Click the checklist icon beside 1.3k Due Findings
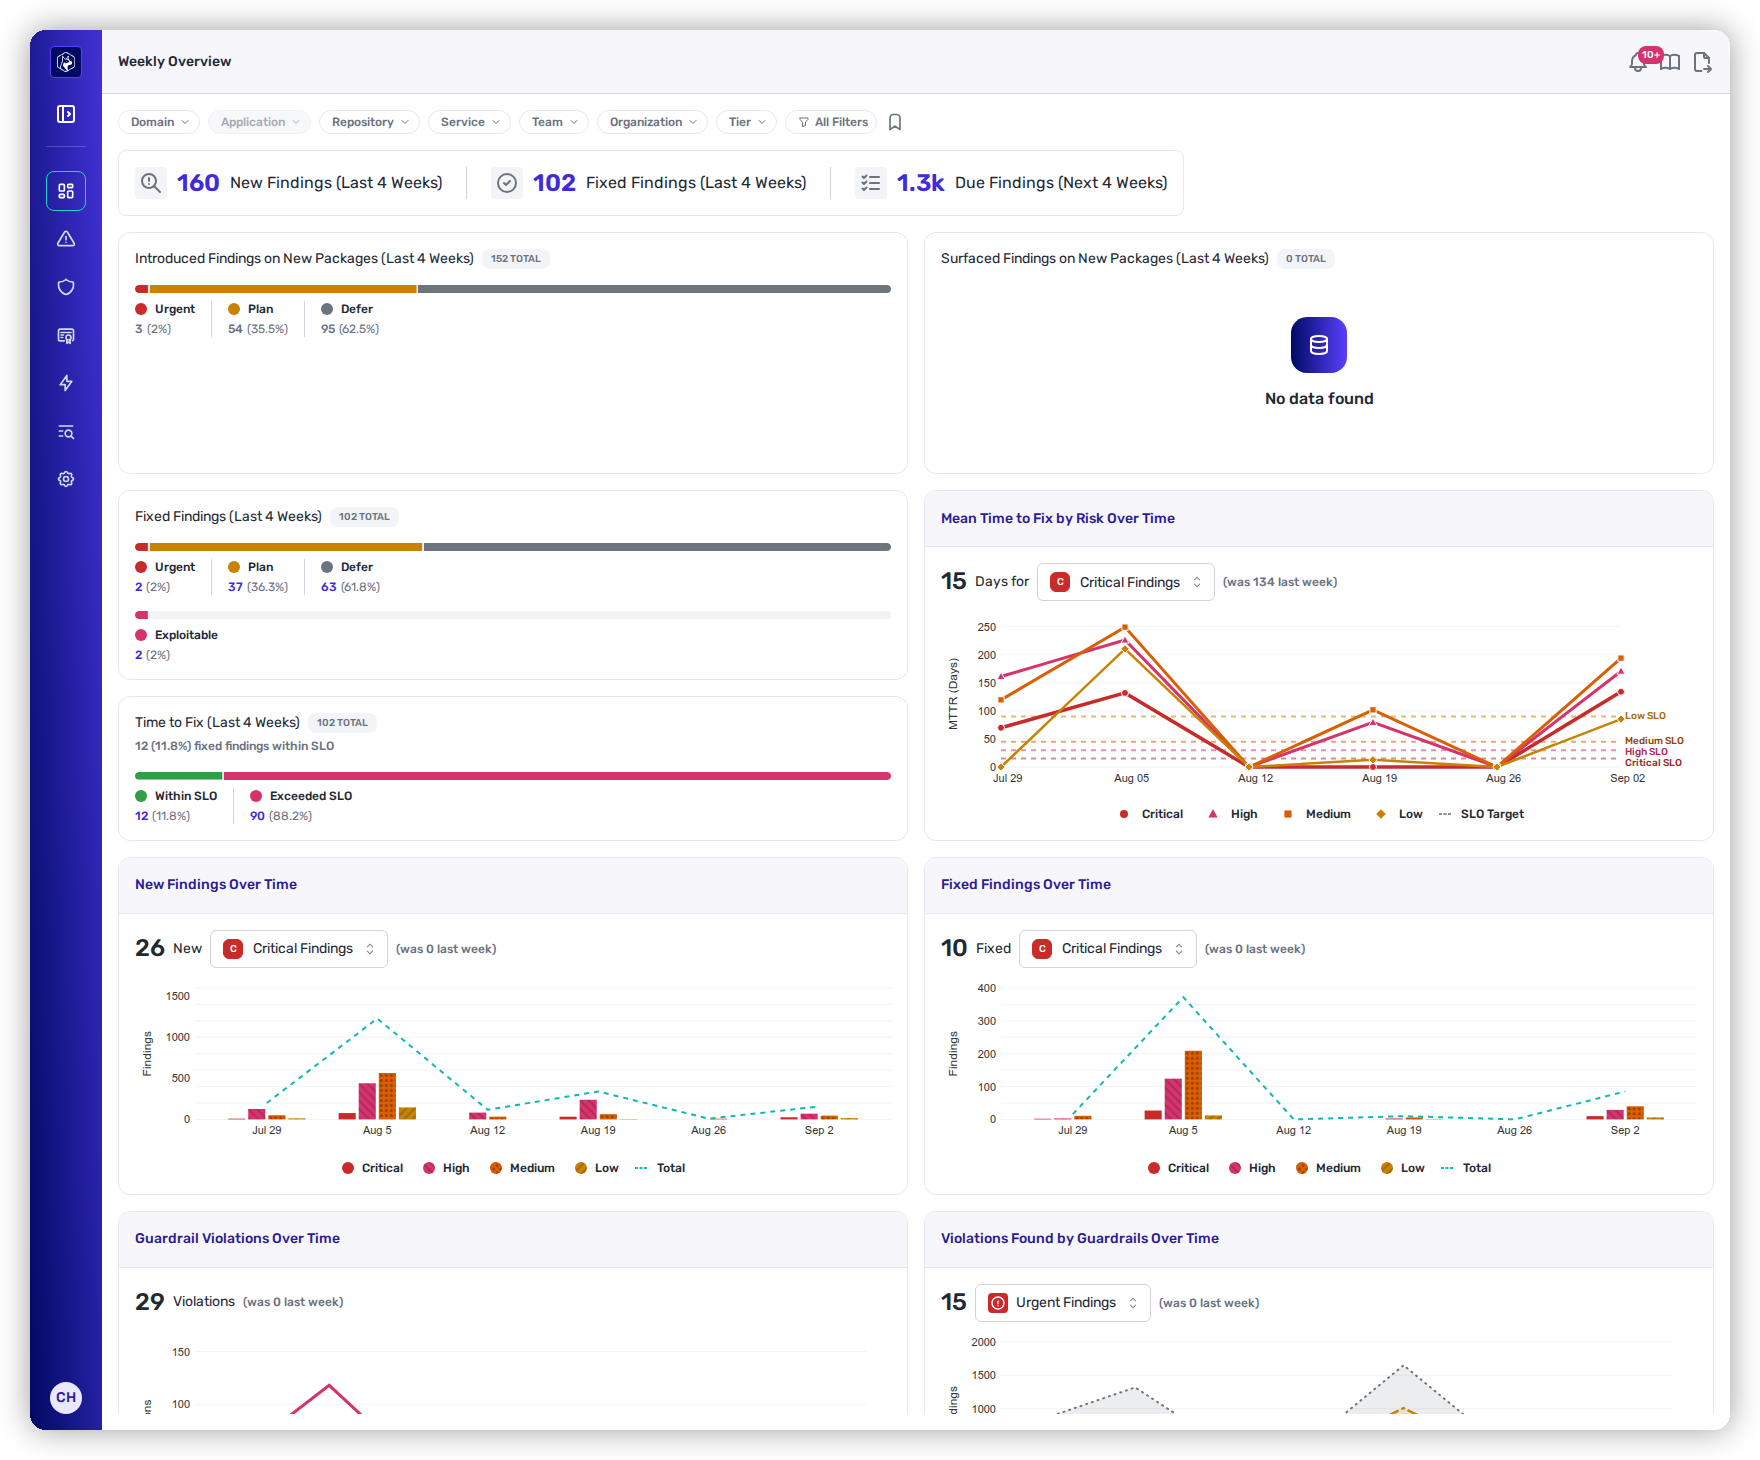This screenshot has width=1760, height=1460. pyautogui.click(x=871, y=183)
